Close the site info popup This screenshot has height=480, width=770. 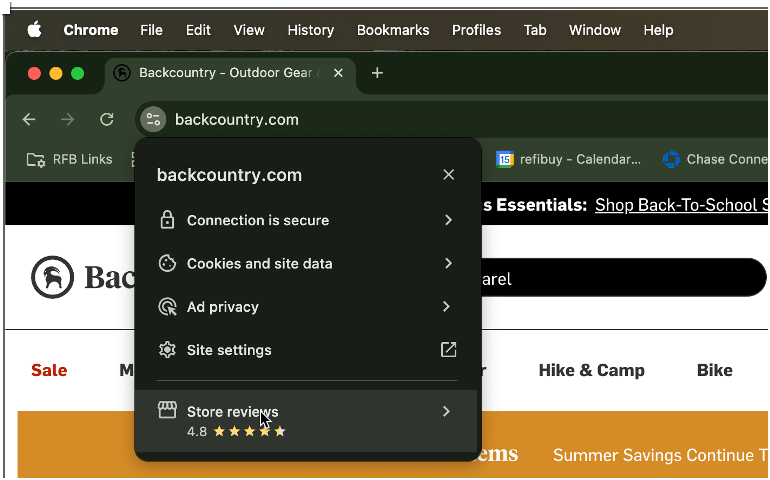[x=448, y=174]
